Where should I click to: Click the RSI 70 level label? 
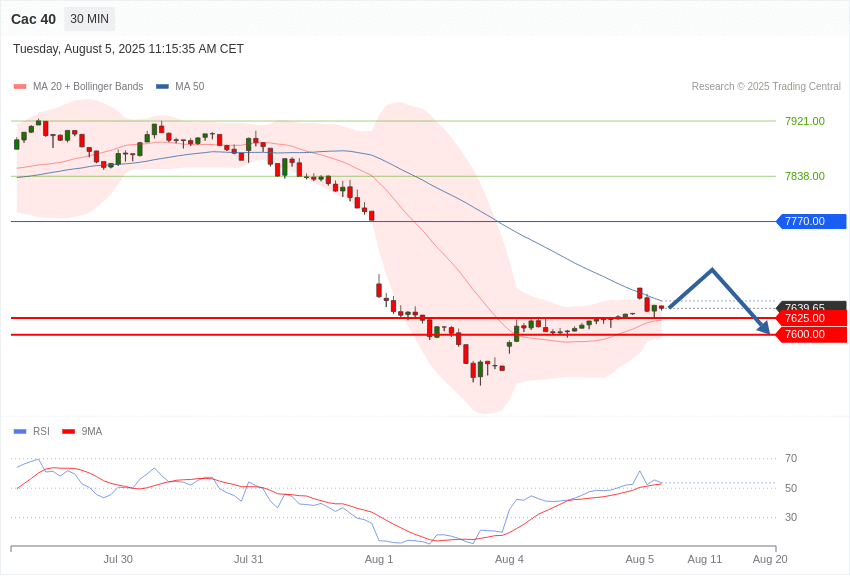click(x=791, y=459)
